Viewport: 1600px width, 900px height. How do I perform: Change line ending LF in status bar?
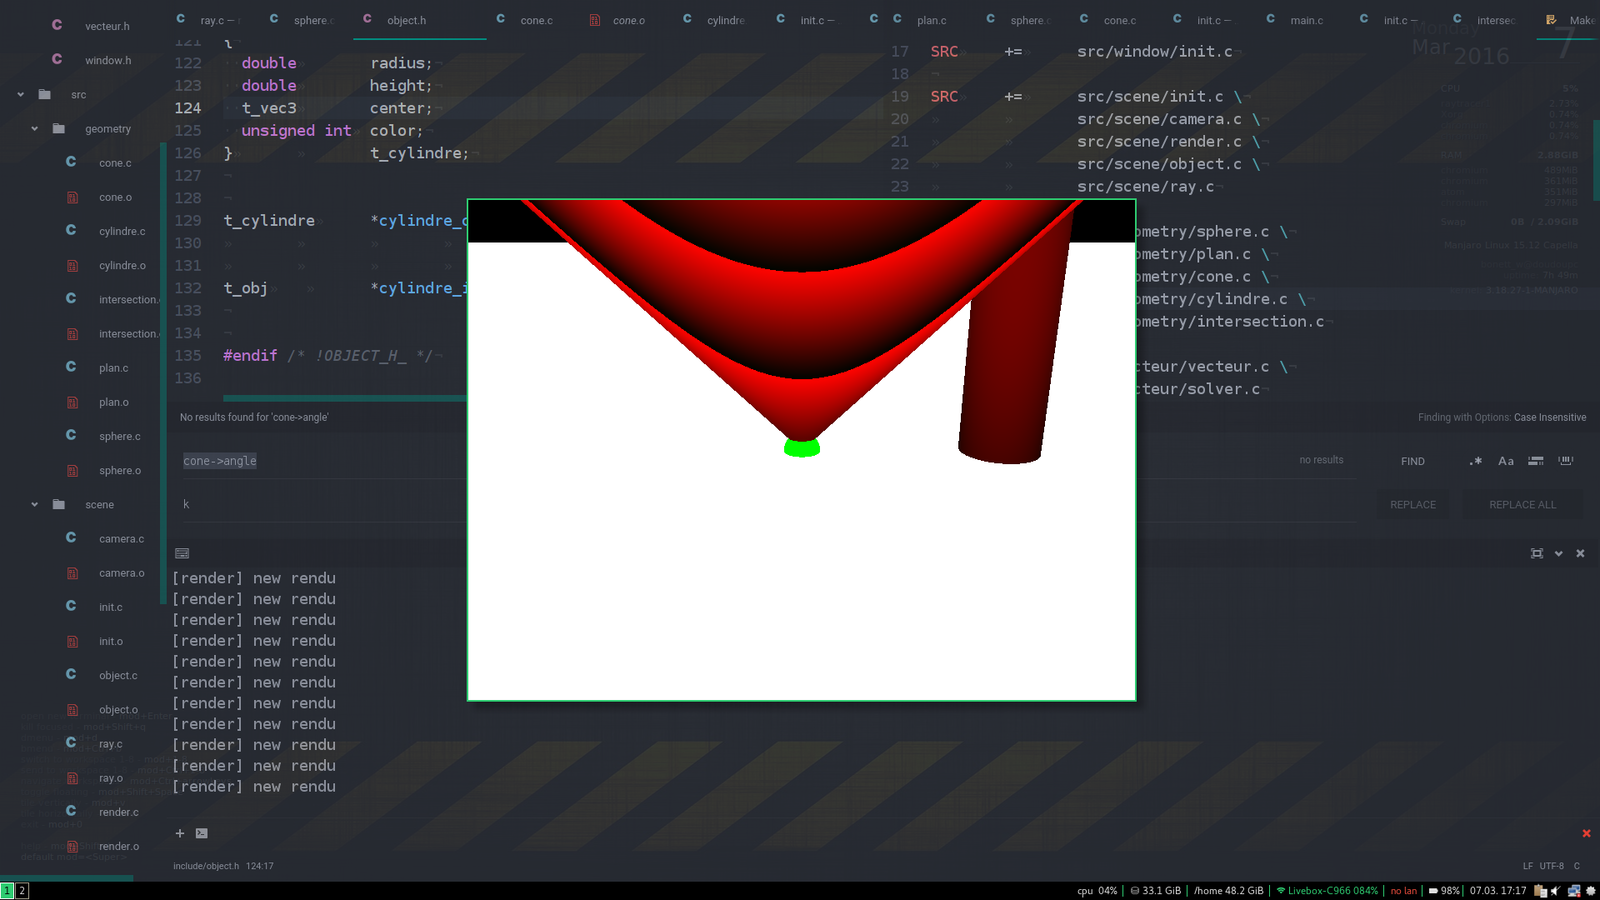click(x=1528, y=866)
